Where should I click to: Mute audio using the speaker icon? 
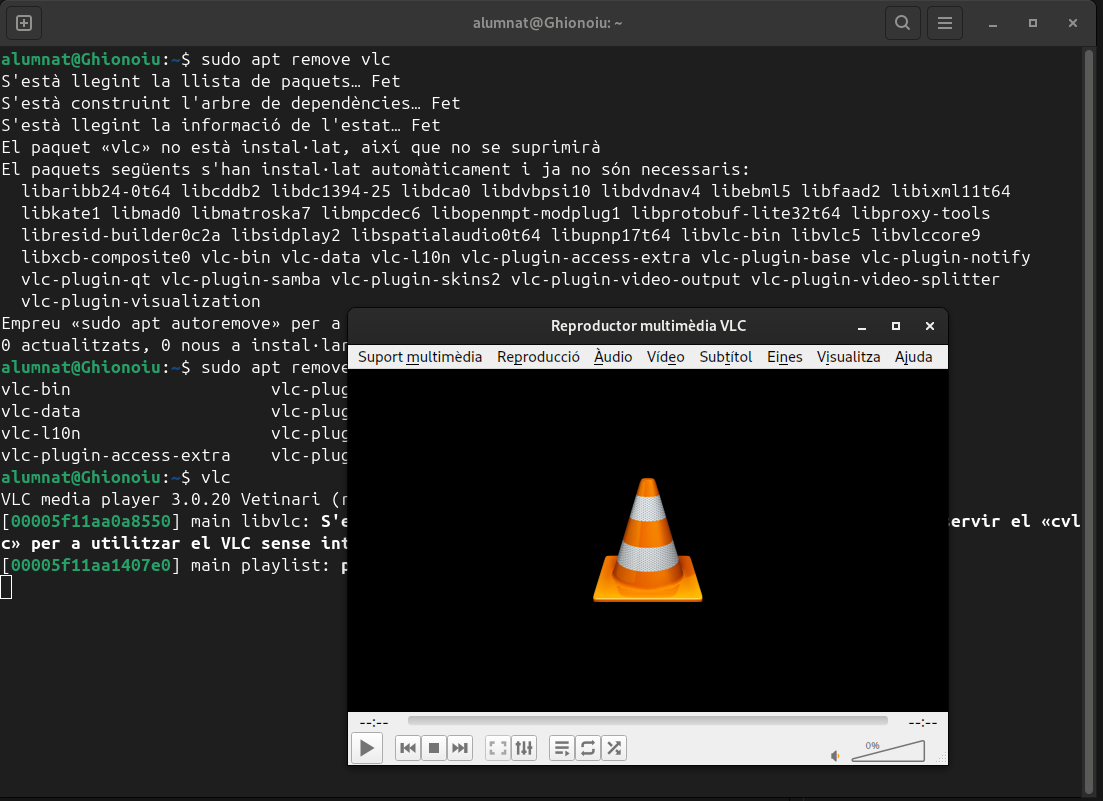(836, 756)
